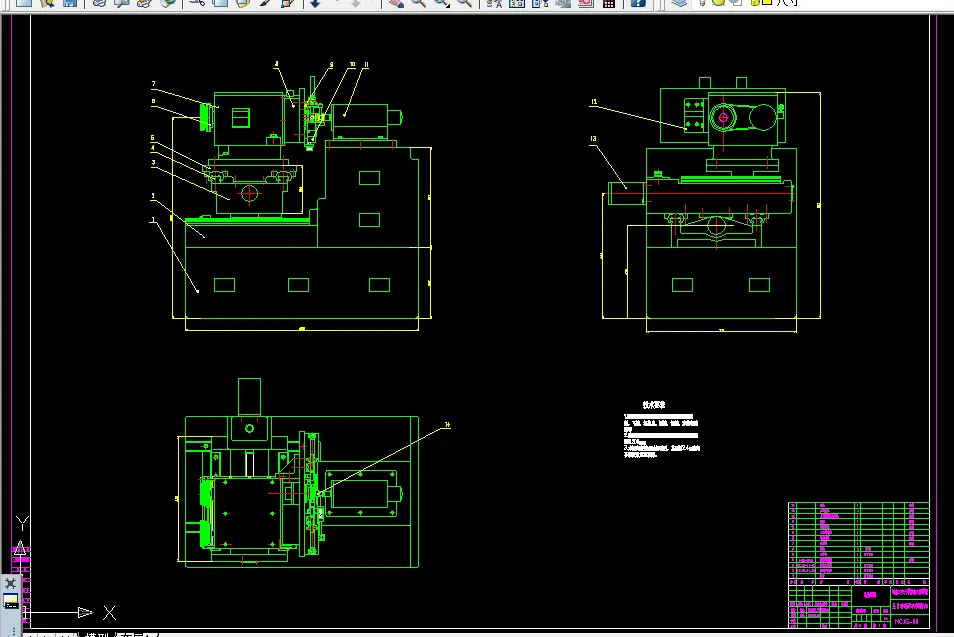Toggle layer freeze with the sun icon
The height and width of the screenshot is (637, 954).
click(719, 2)
